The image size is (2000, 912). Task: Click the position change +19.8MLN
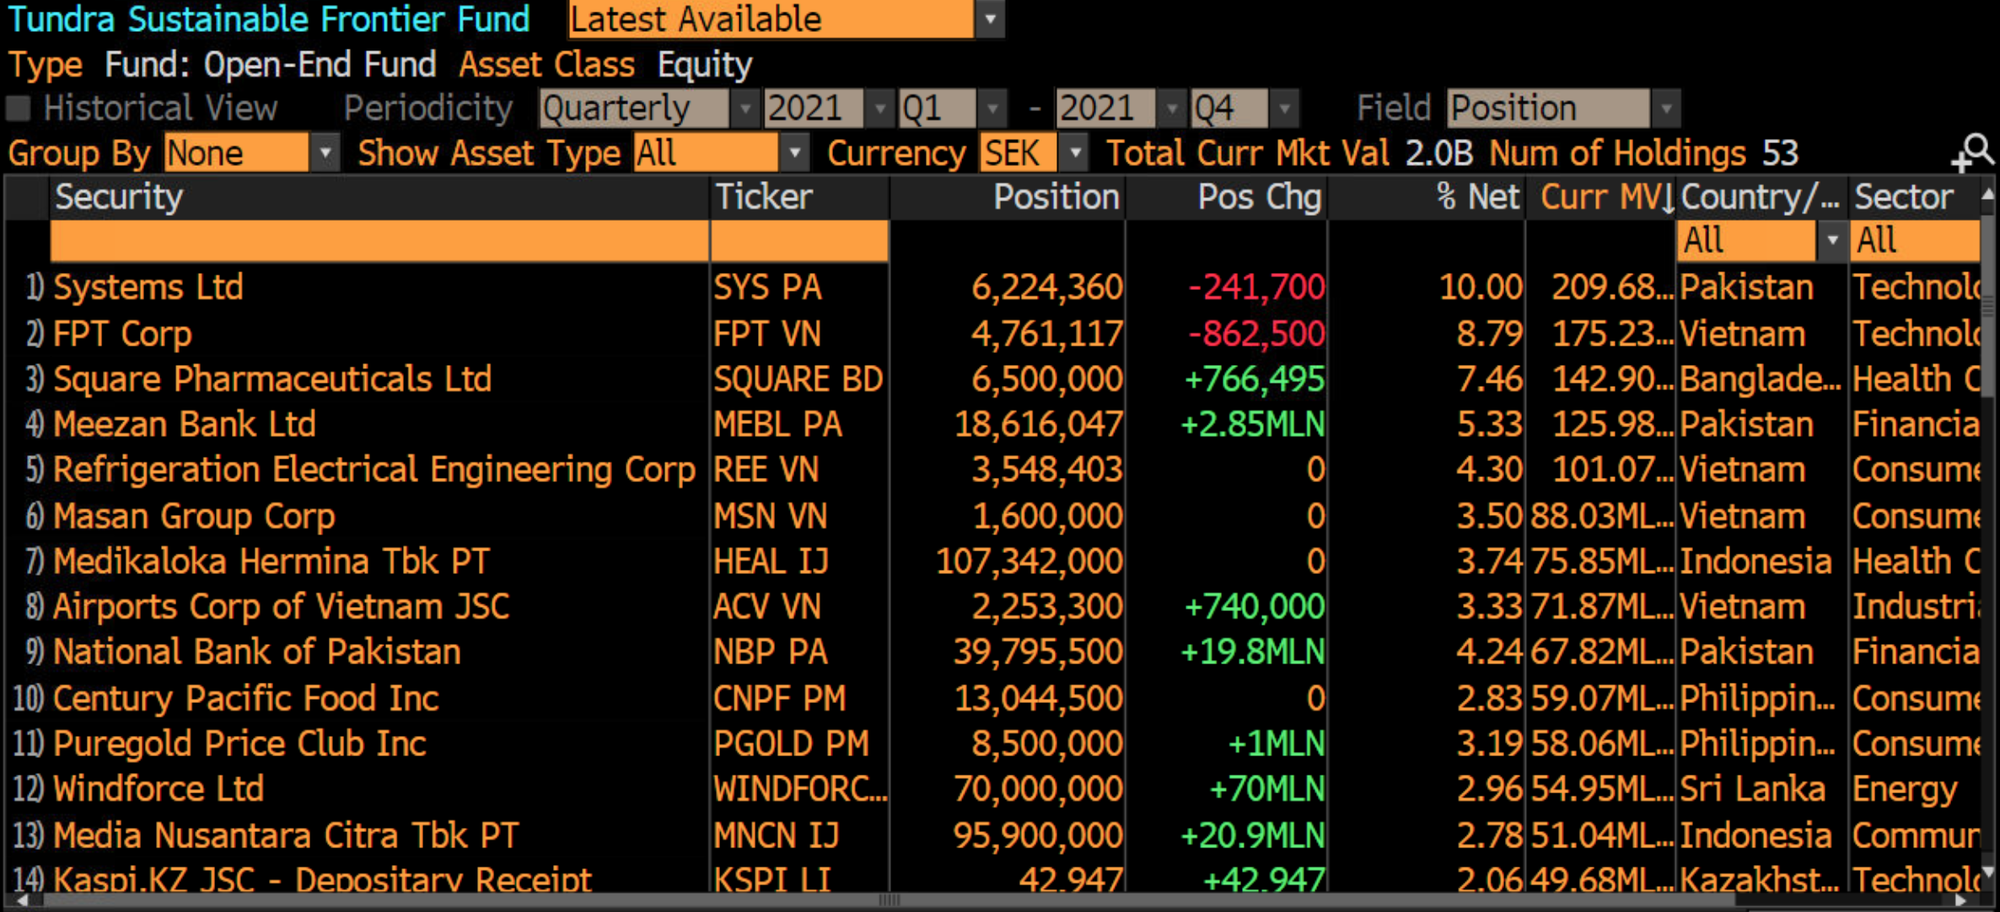click(1253, 652)
